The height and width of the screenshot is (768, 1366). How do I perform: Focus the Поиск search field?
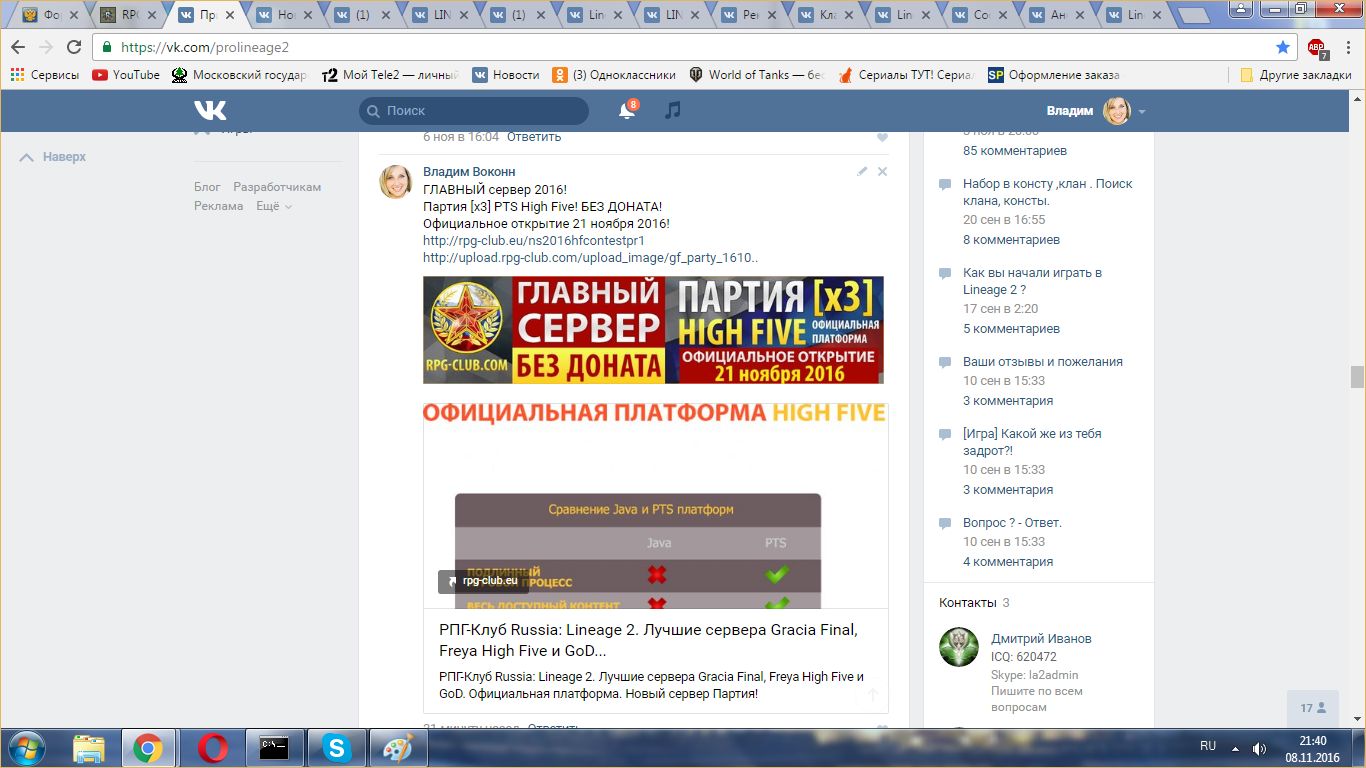[474, 110]
